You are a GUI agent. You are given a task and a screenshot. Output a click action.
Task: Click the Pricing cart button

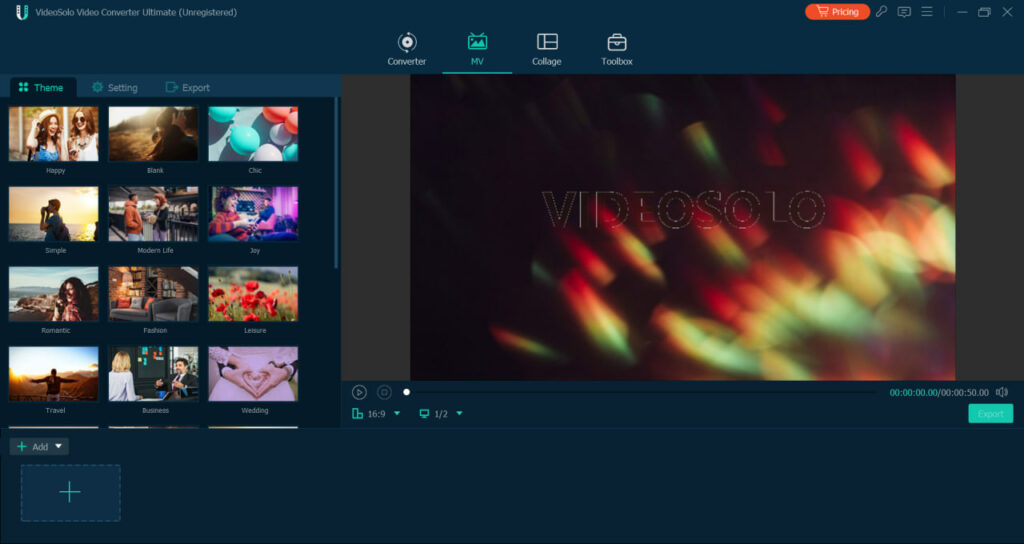(837, 12)
